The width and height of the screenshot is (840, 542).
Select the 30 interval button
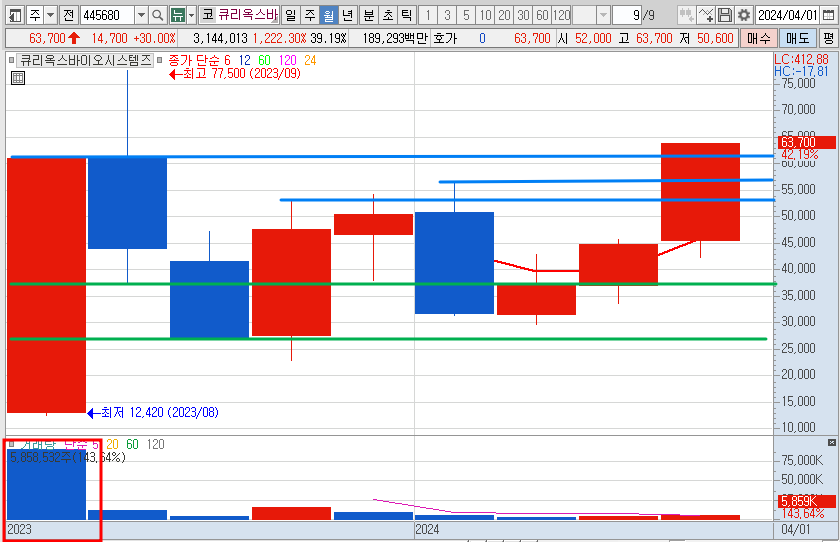pos(523,15)
